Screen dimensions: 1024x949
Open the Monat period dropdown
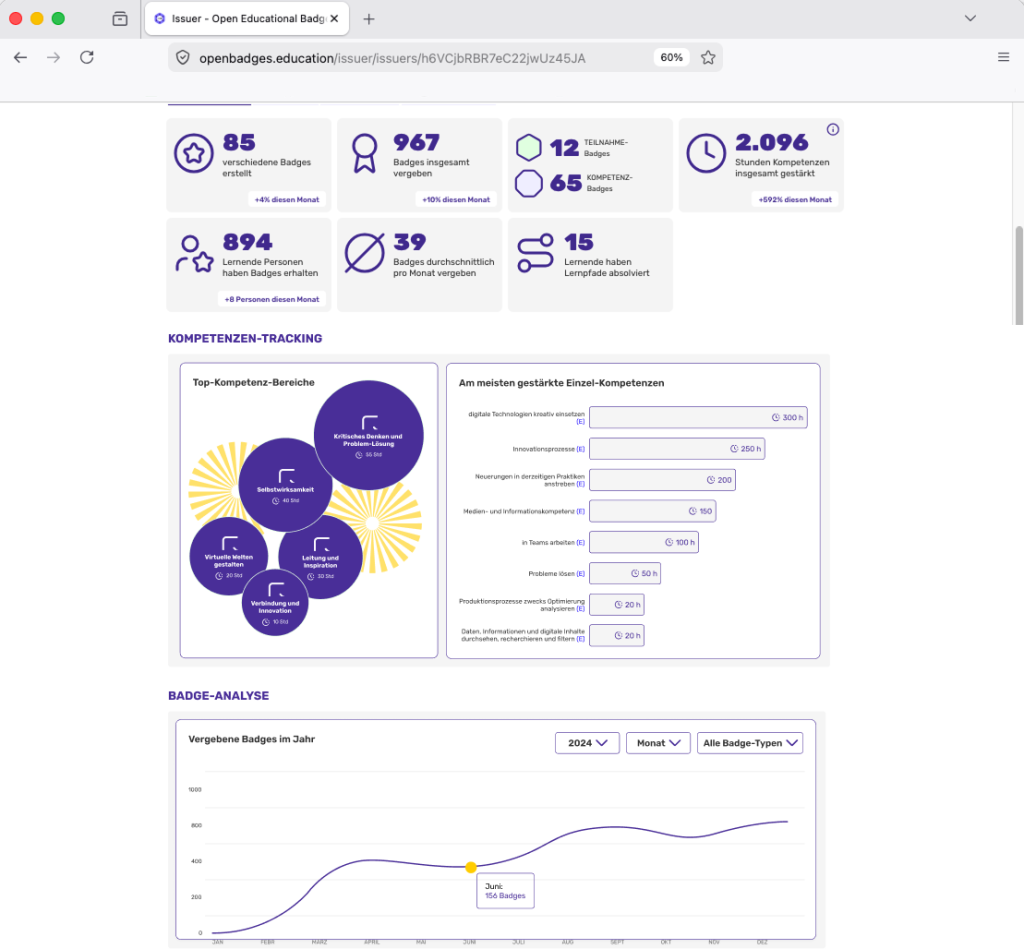click(x=658, y=743)
